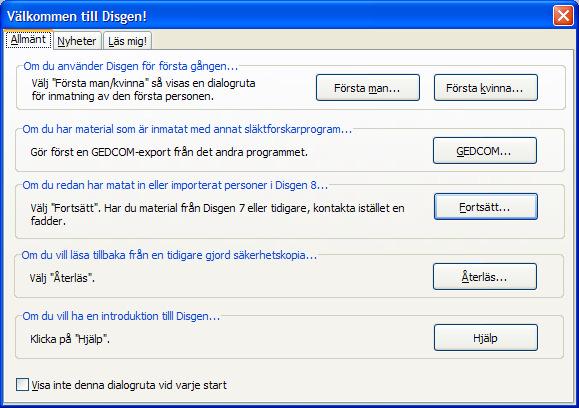Click the text 'Klicka på "Hjälp".'

pyautogui.click(x=70, y=339)
